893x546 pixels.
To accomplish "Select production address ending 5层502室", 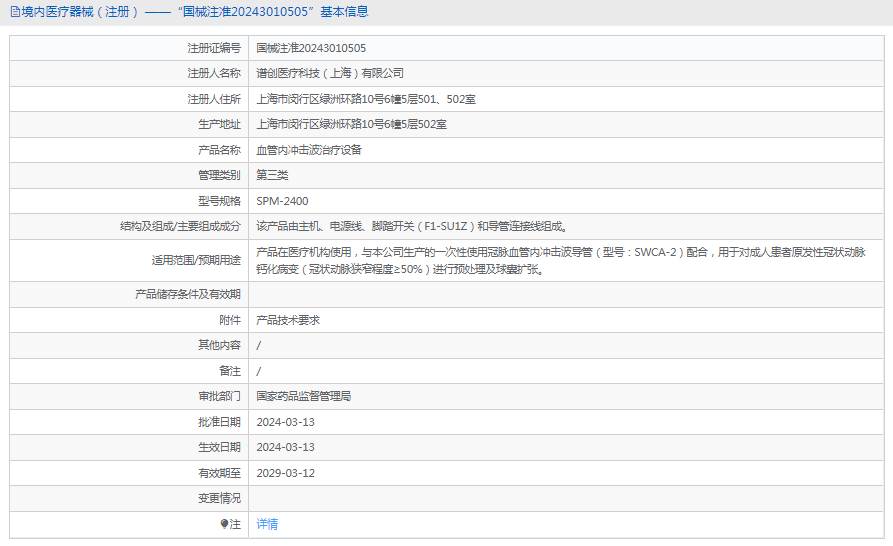I will pos(351,124).
